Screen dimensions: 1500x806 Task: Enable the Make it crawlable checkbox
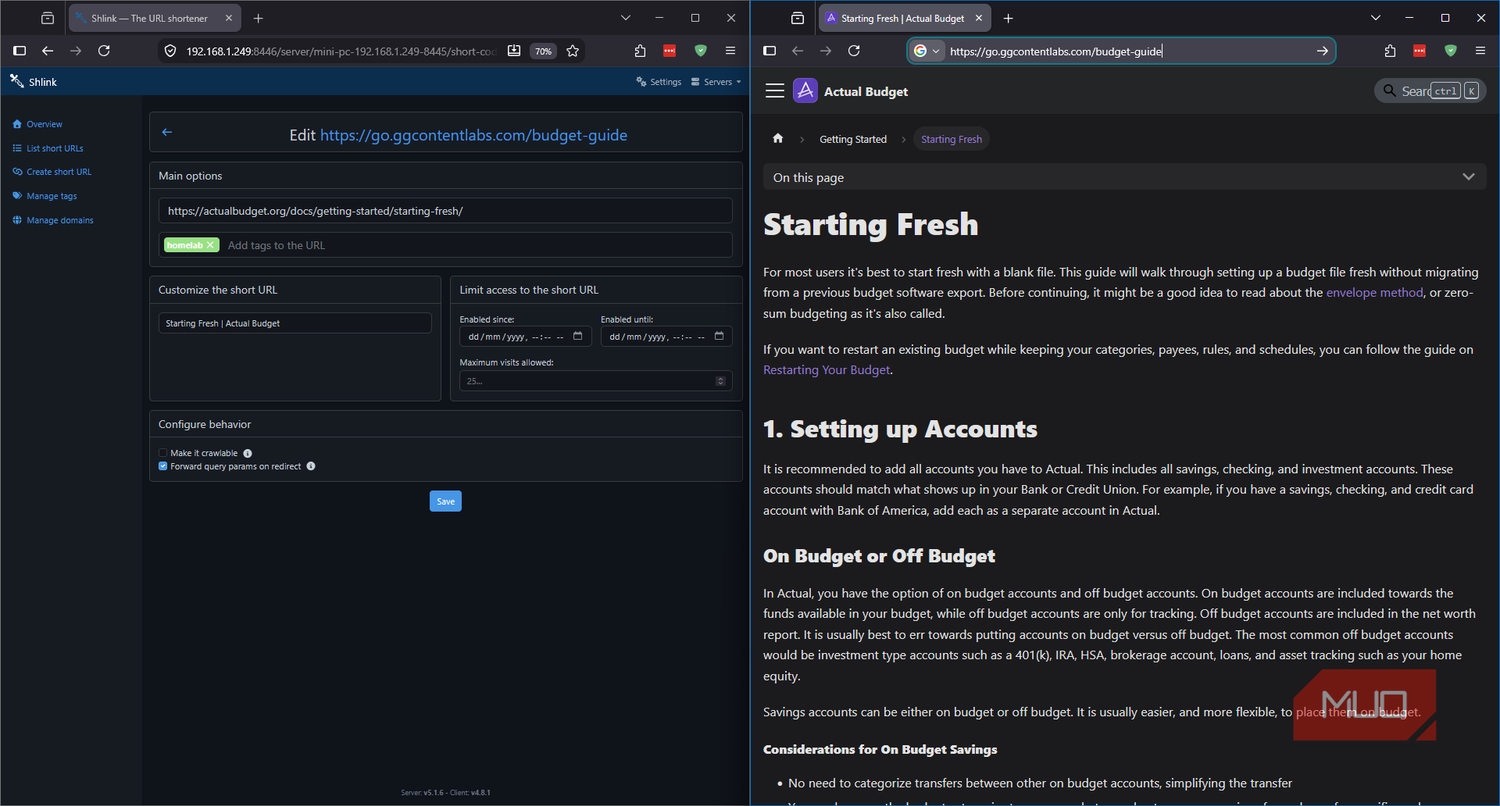(x=163, y=453)
